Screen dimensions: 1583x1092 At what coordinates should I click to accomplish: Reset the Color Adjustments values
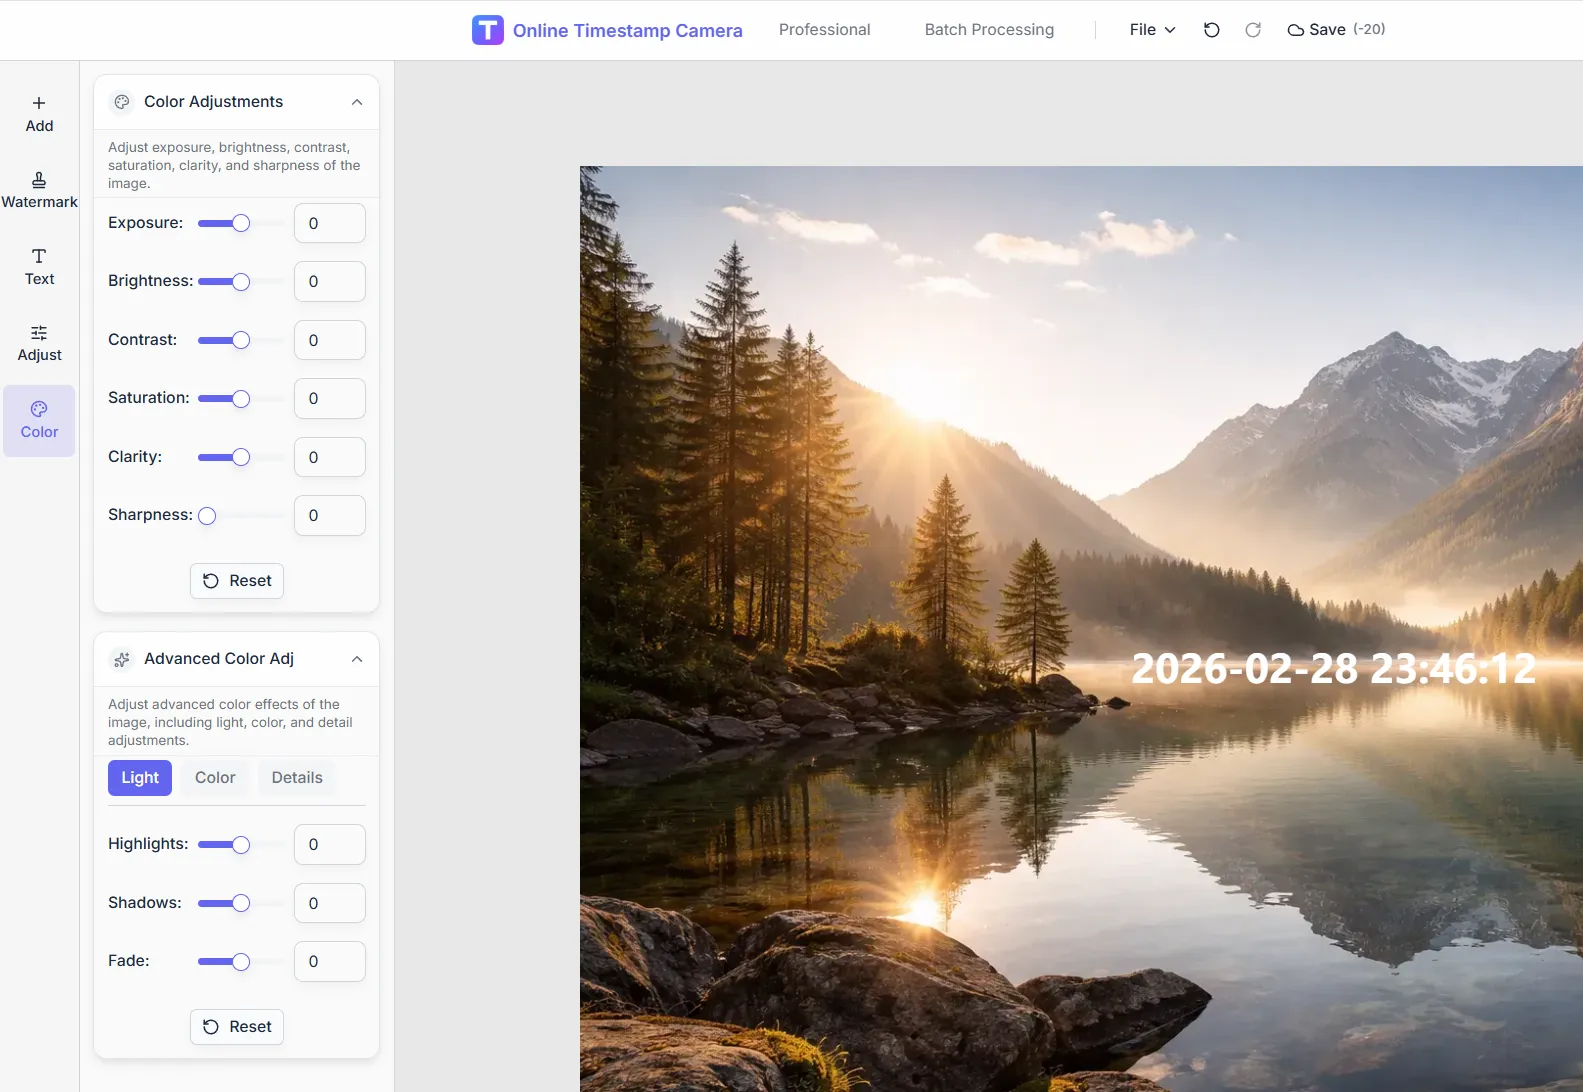[x=237, y=581]
